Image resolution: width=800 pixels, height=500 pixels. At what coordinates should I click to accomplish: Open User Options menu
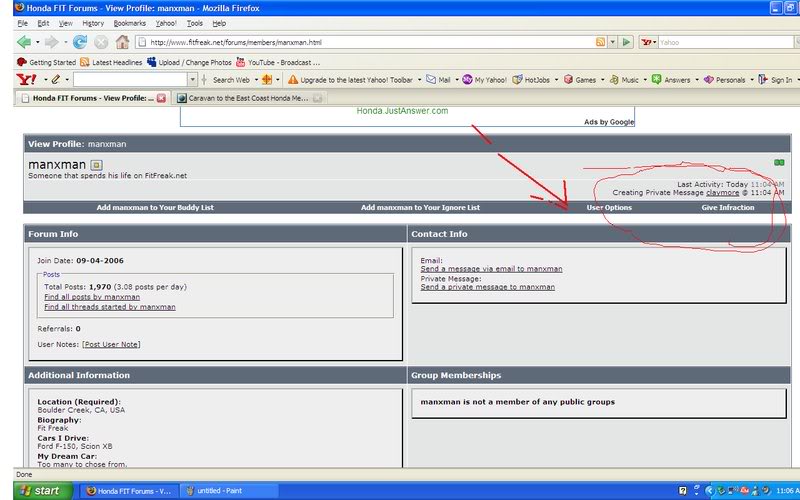tap(609, 208)
